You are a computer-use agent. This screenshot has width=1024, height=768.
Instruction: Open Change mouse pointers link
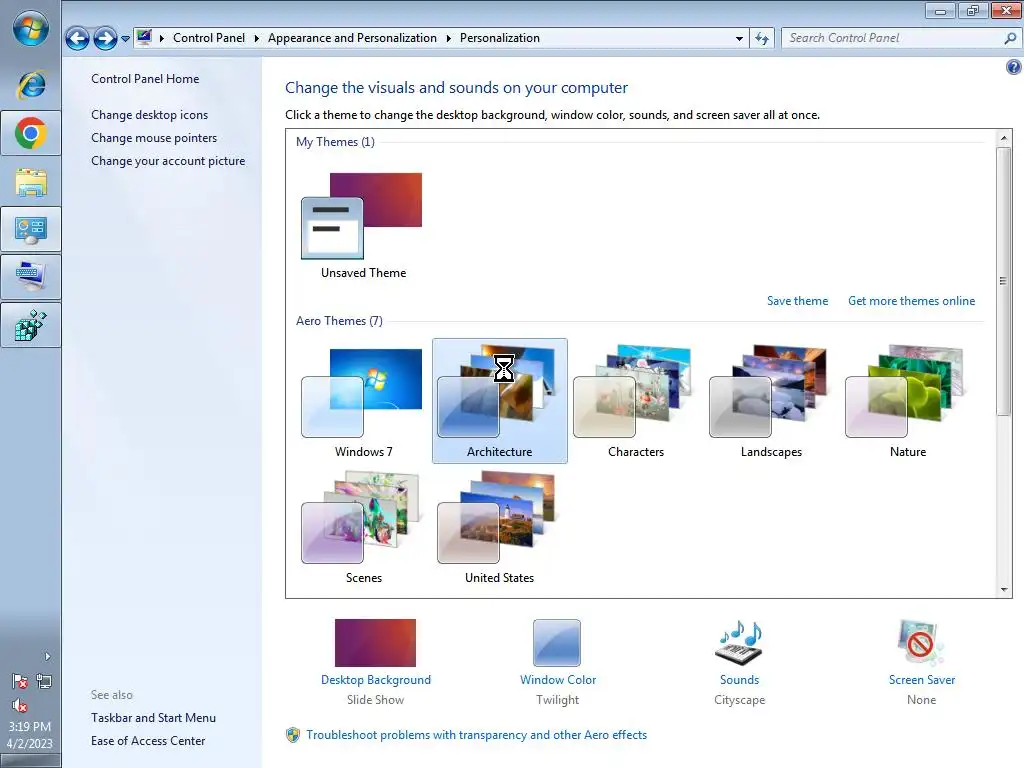[154, 138]
